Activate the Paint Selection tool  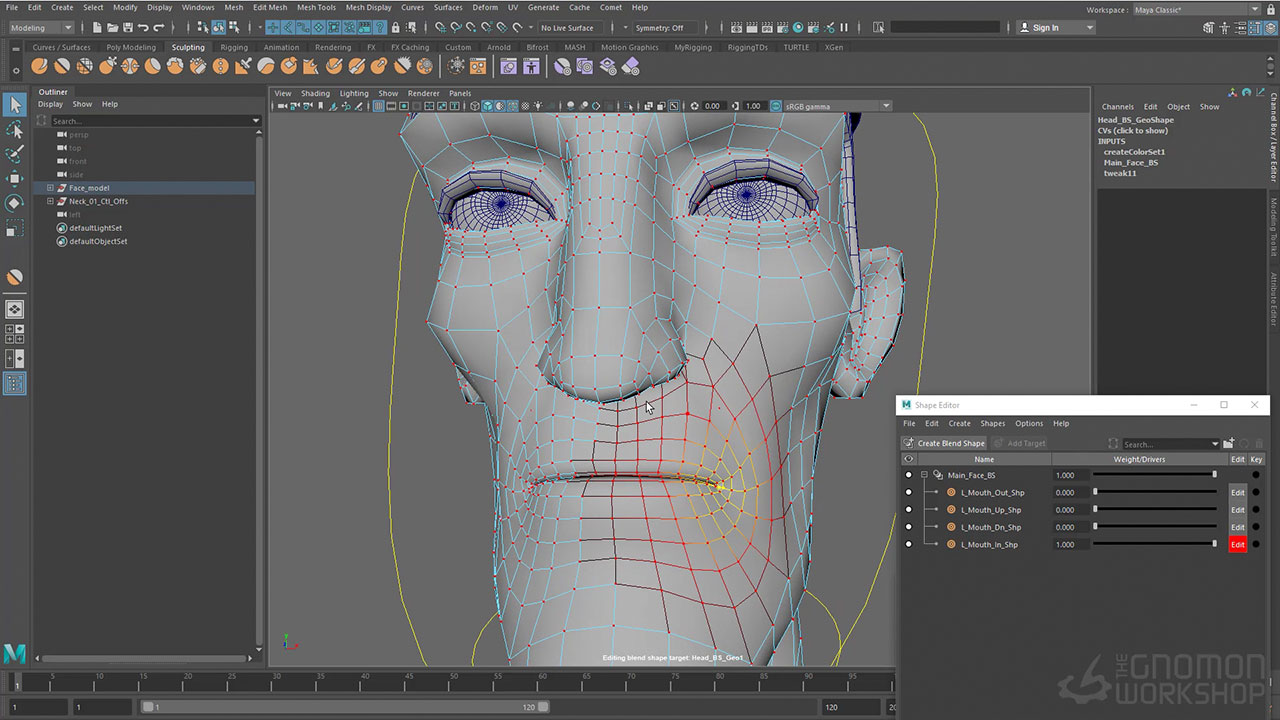pos(14,154)
